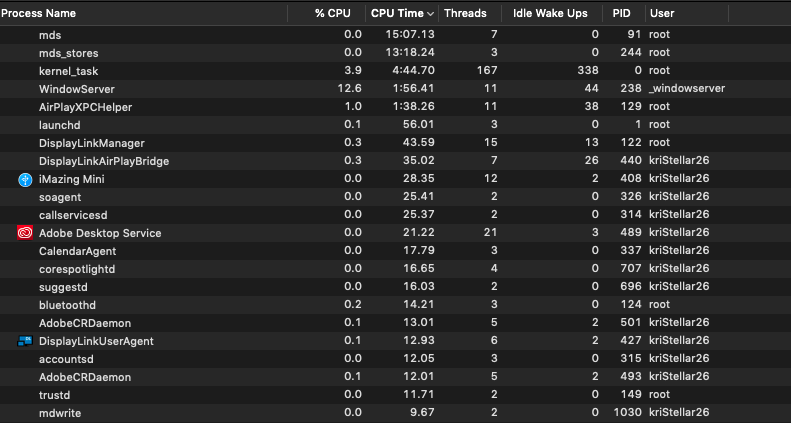
Task: Select the mdwrite process row
Action: 396,413
